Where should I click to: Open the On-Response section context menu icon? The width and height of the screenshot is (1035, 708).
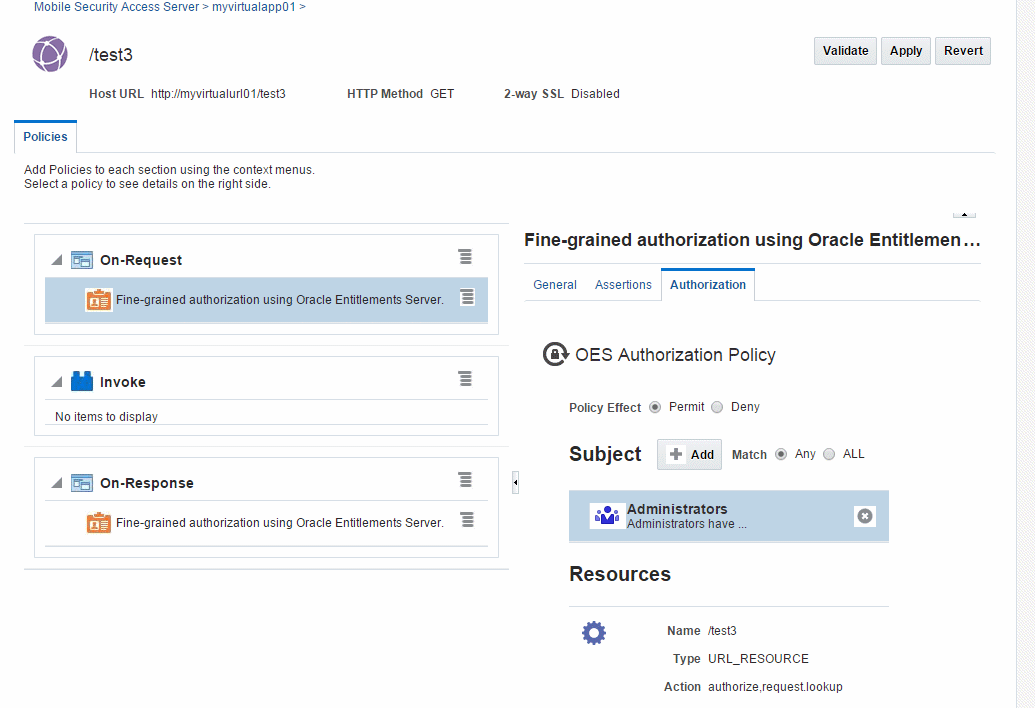pyautogui.click(x=465, y=480)
